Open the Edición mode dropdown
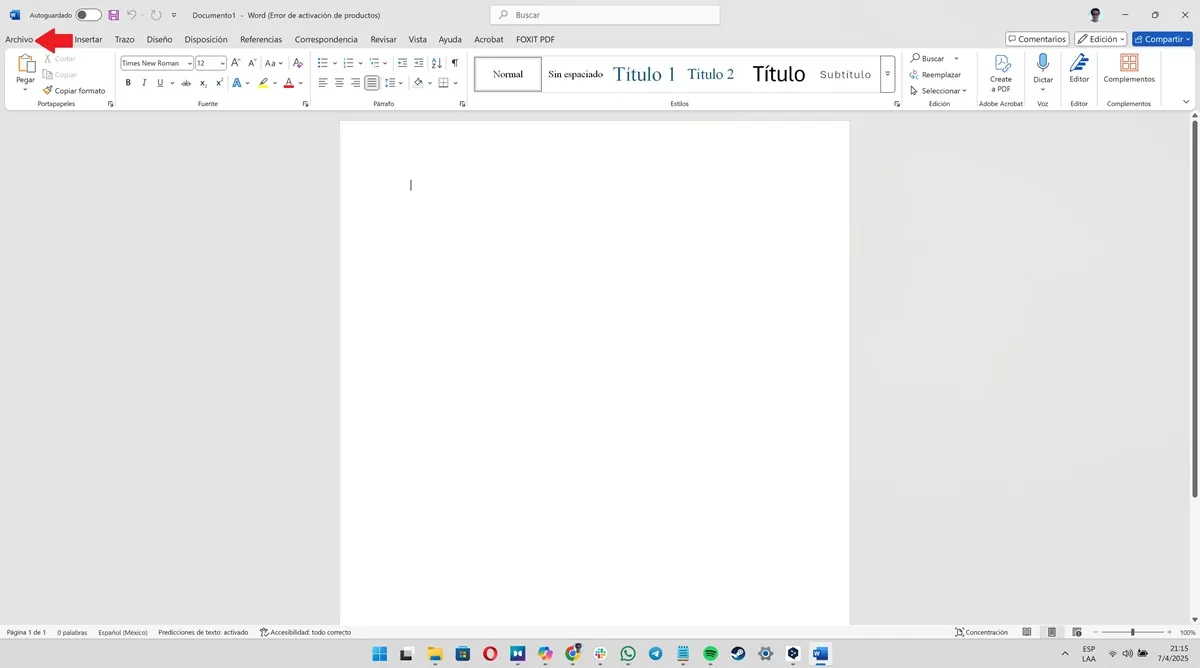The width and height of the screenshot is (1200, 668). coord(1100,39)
